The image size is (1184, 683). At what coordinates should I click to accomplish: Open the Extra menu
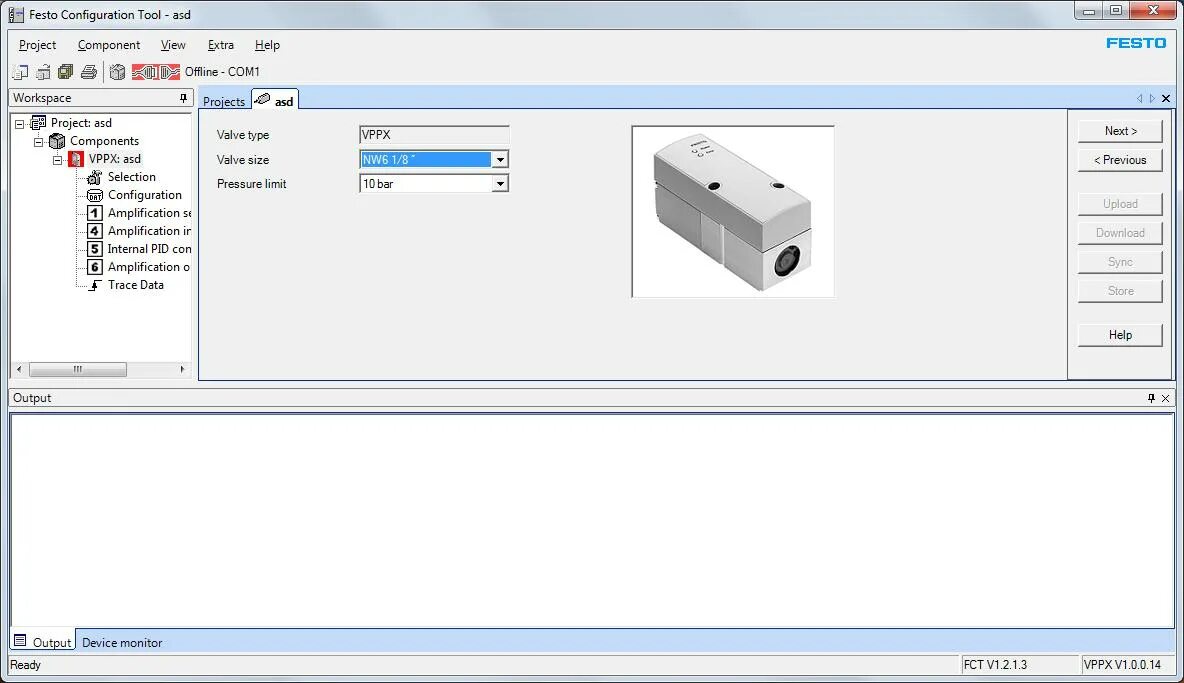pyautogui.click(x=220, y=45)
